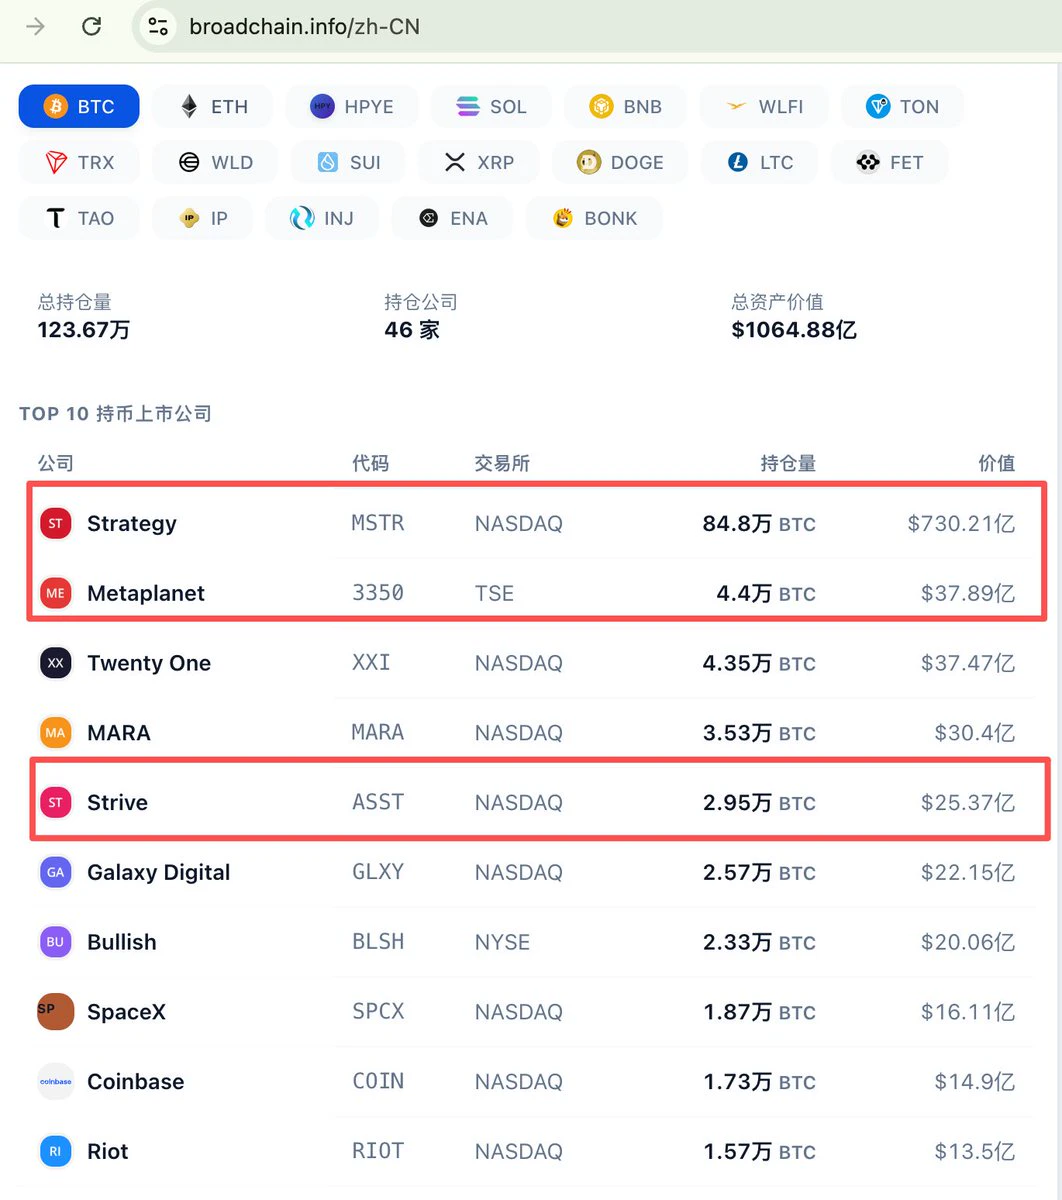The width and height of the screenshot is (1062, 1200).
Task: Click the SpaceX SP logo icon
Action: [x=55, y=1012]
